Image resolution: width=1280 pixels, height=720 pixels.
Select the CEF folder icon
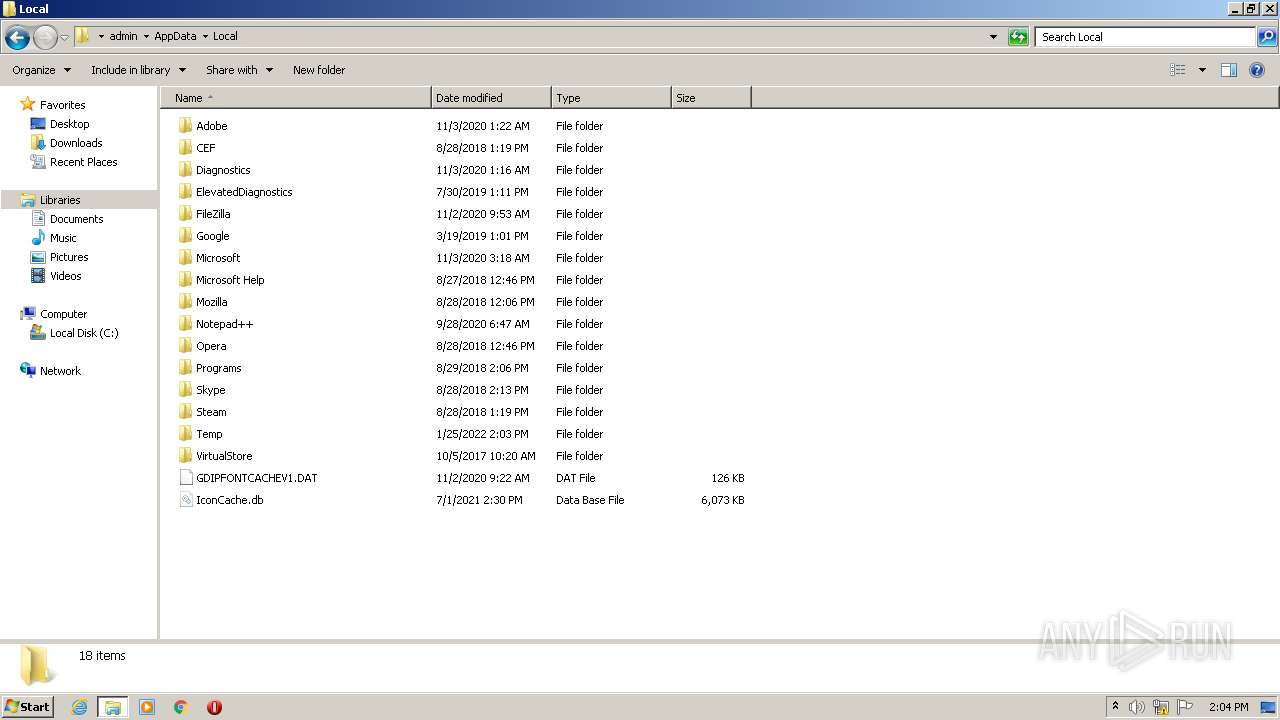pyautogui.click(x=185, y=148)
